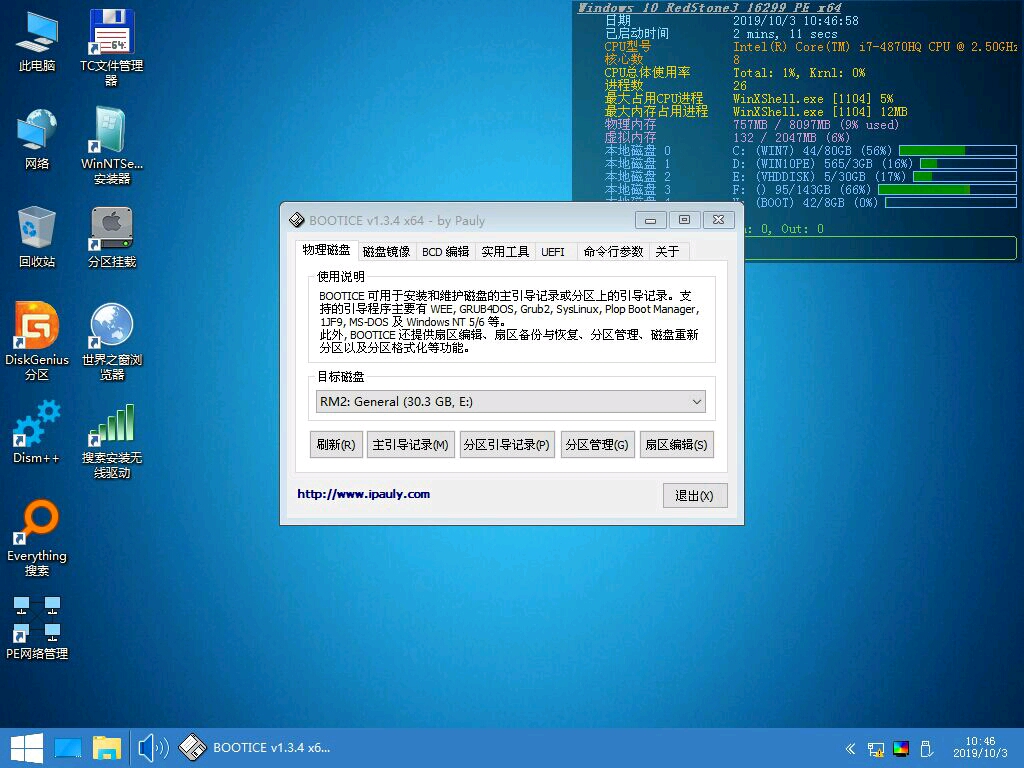Click the BOOTICE title bar icon
Viewport: 1024px width, 768px height.
[x=296, y=220]
